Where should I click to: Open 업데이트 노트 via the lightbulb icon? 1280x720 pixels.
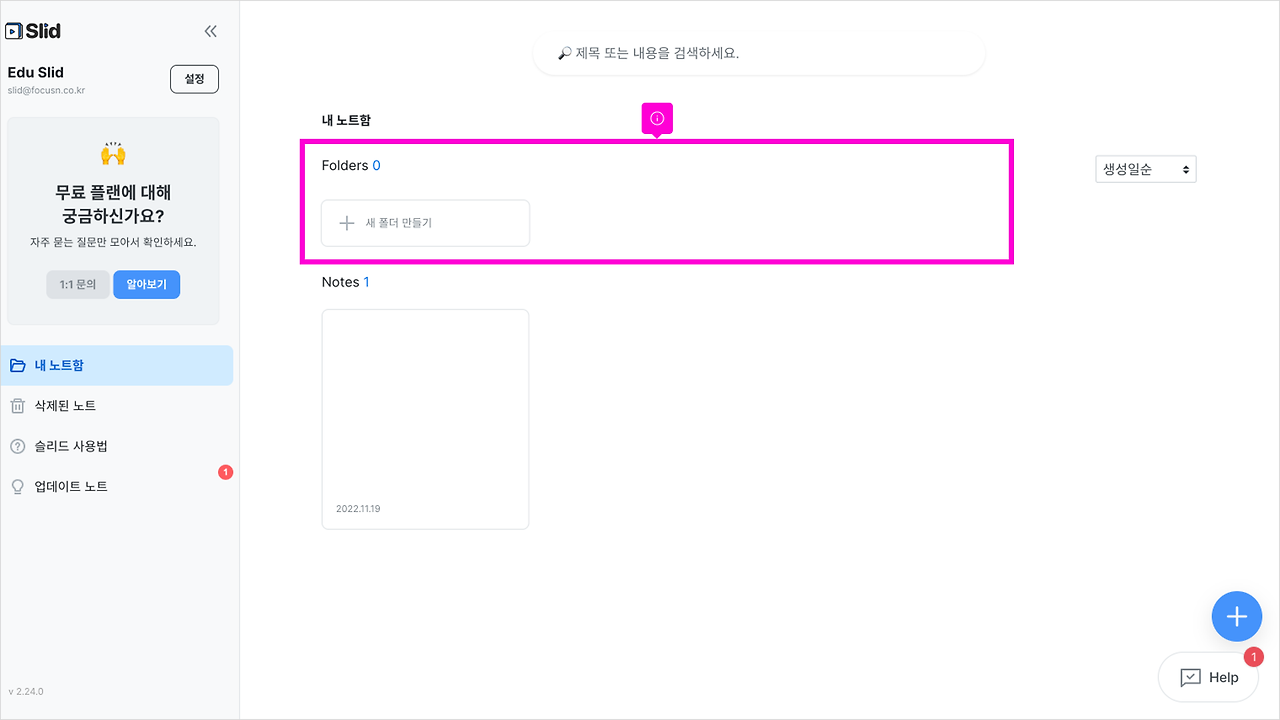(17, 486)
